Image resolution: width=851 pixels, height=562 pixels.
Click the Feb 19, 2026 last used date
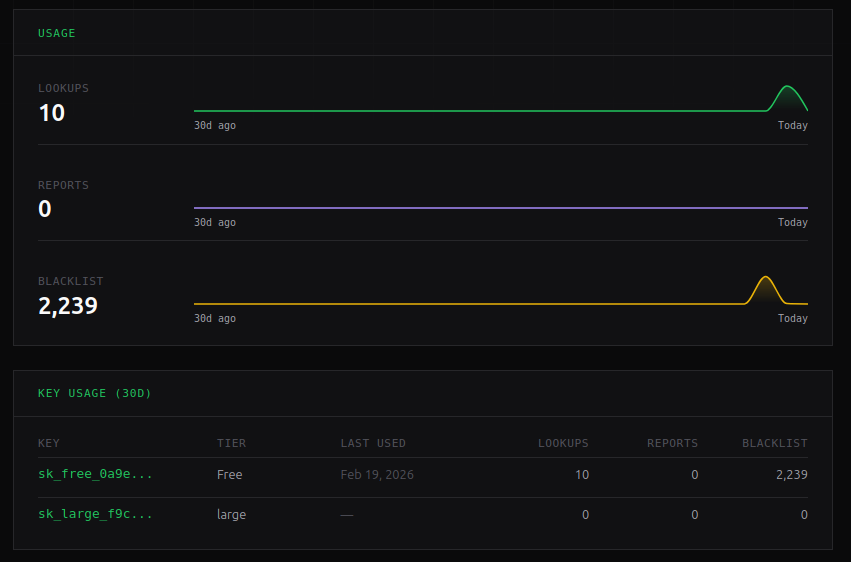tap(377, 475)
